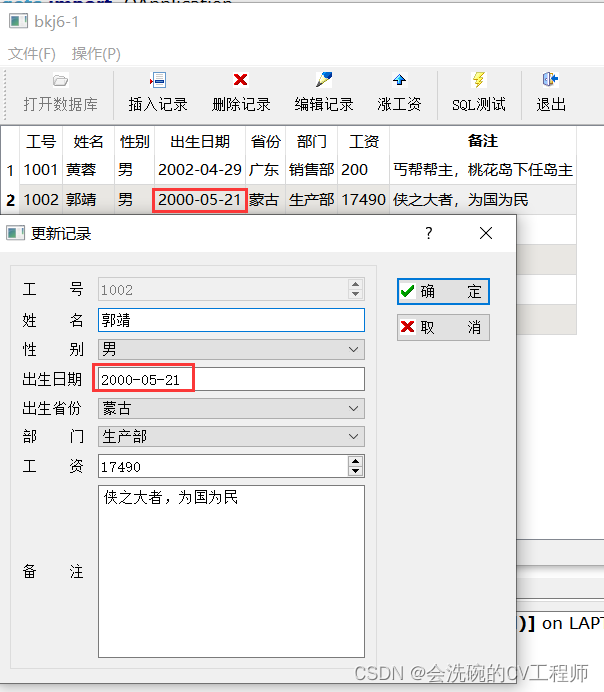Click cell 黄蓉 in table
This screenshot has height=692, width=604.
click(88, 170)
